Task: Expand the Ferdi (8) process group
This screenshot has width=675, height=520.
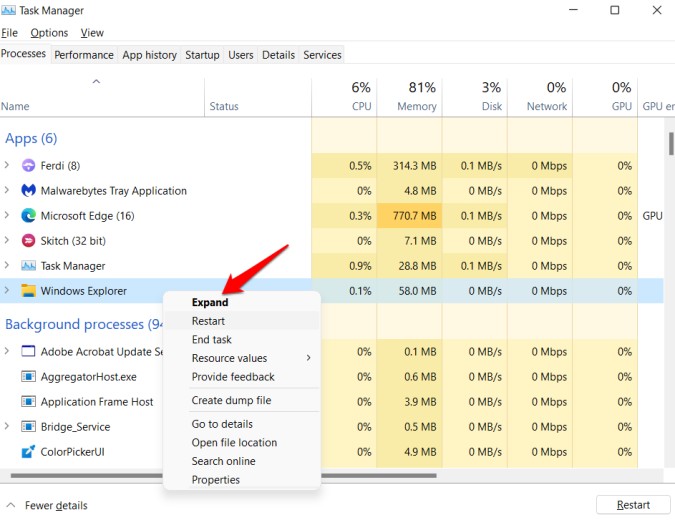Action: tap(6, 165)
